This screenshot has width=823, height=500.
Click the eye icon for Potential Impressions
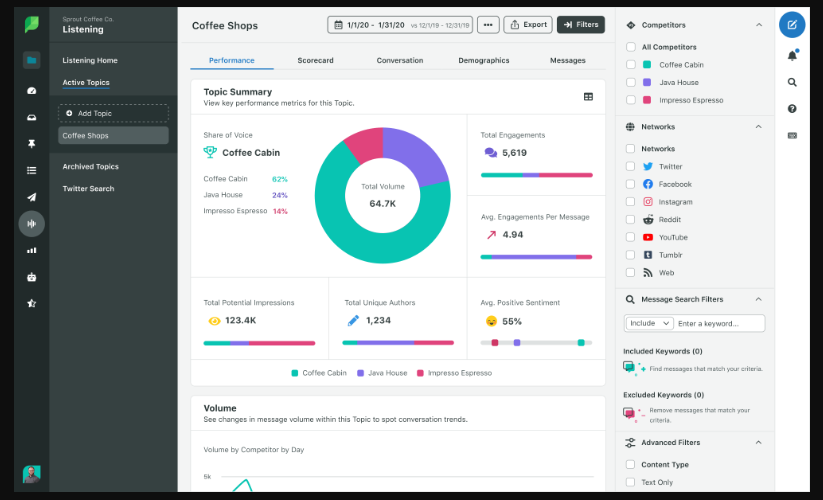point(214,321)
